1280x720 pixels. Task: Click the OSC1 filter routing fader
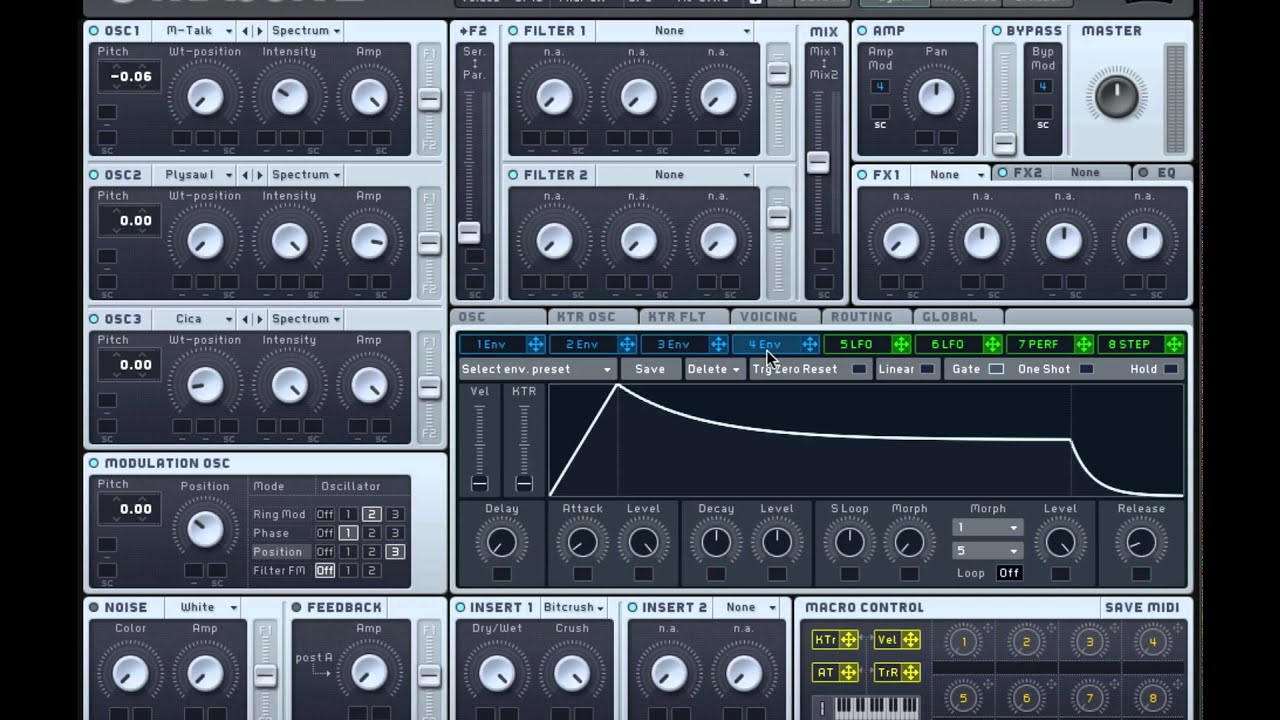tap(429, 99)
